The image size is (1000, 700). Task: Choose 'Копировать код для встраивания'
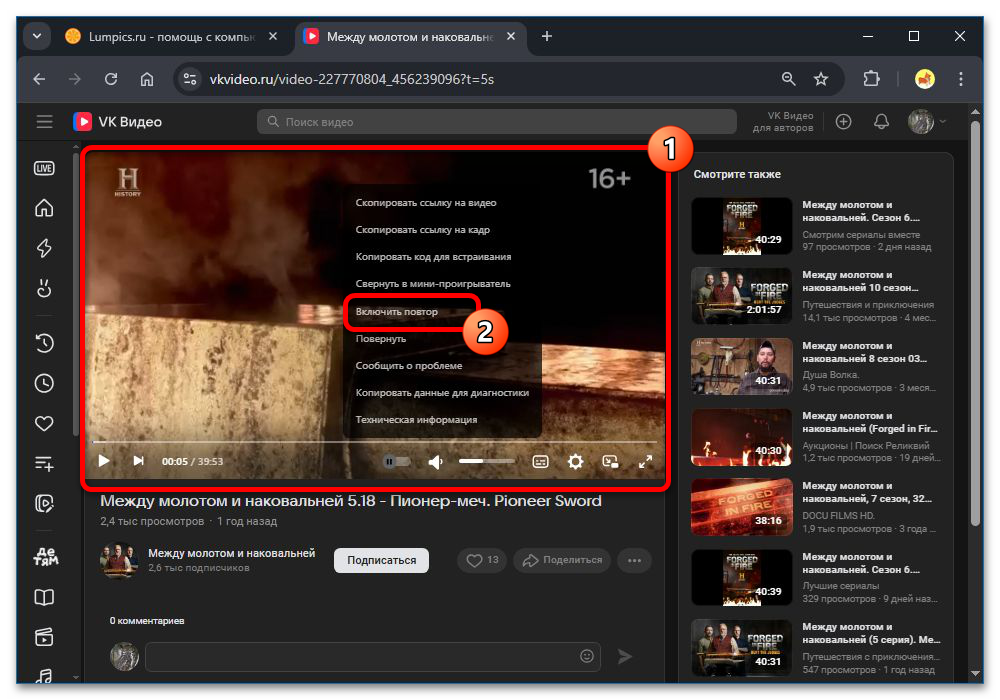click(x=433, y=256)
